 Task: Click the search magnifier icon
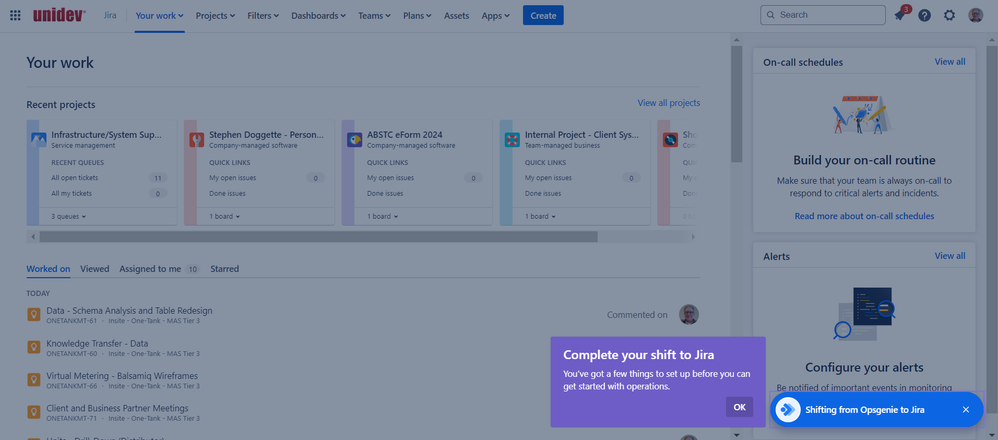pyautogui.click(x=771, y=15)
